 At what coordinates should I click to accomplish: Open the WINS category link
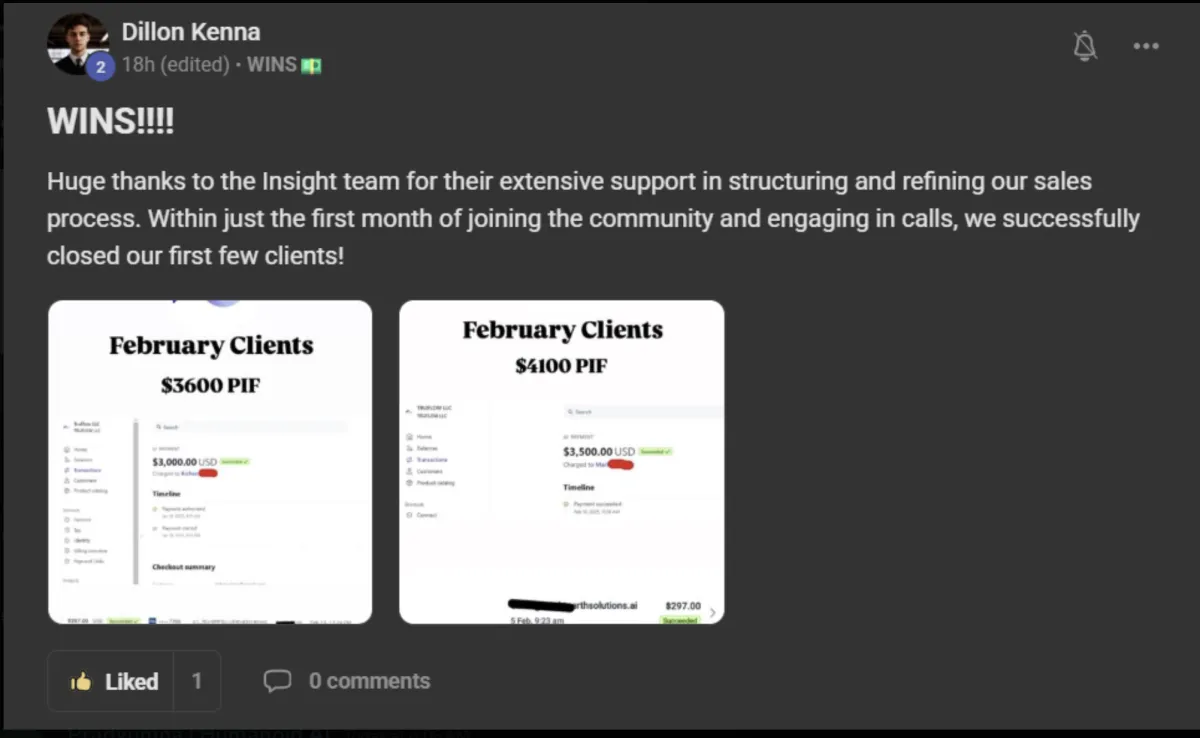tap(272, 65)
